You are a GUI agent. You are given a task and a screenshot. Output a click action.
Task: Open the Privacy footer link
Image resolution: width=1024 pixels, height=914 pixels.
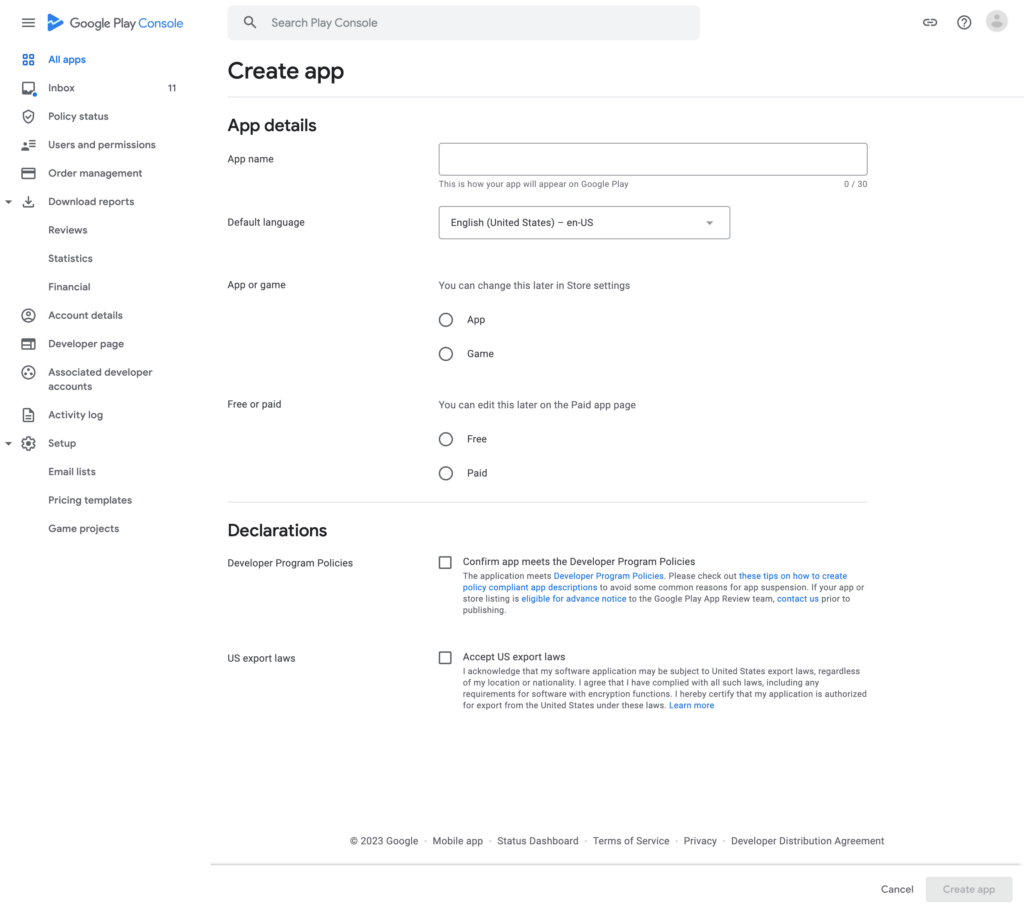click(x=700, y=841)
